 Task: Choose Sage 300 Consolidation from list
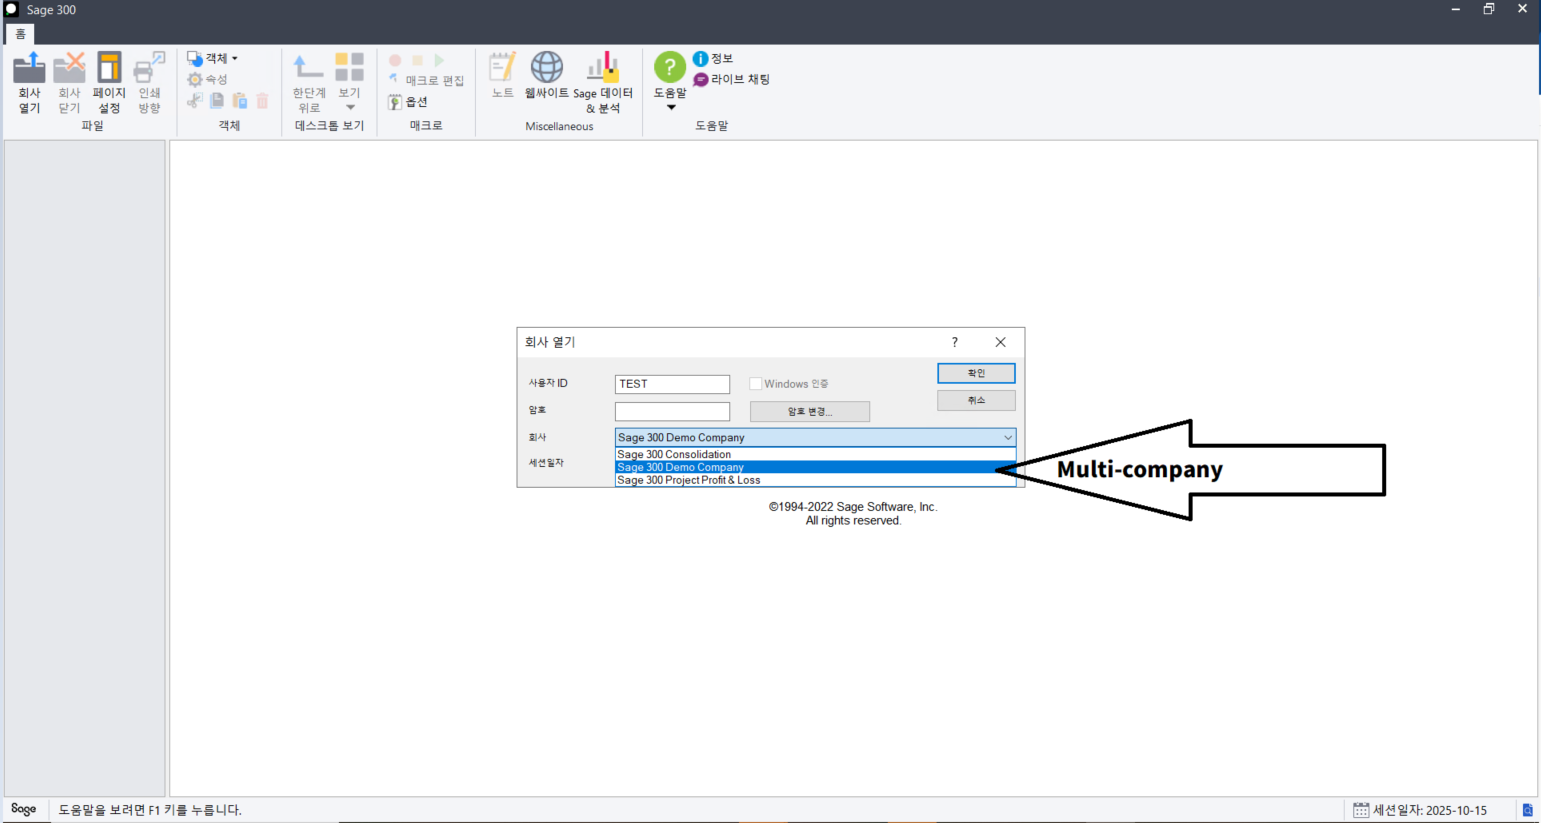click(815, 454)
